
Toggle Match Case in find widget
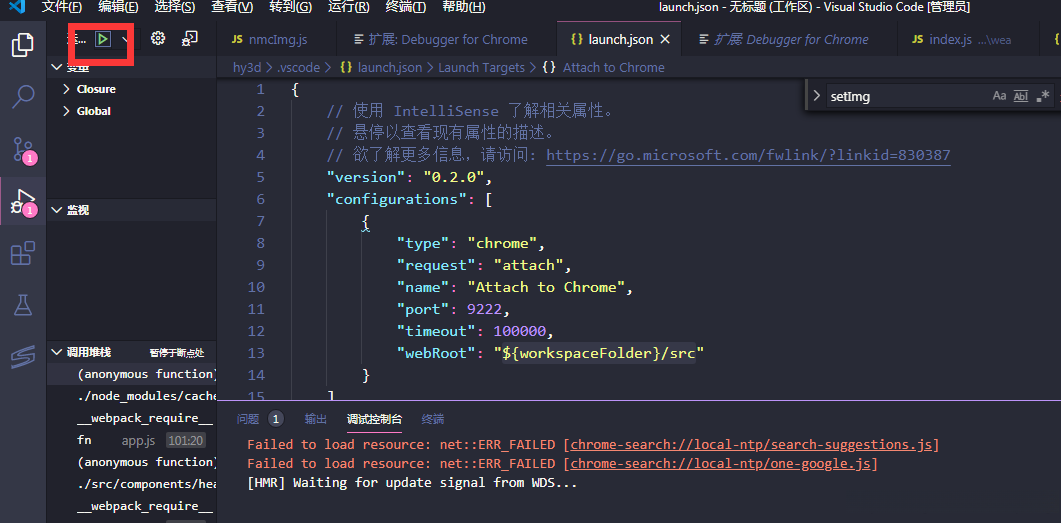(x=999, y=96)
